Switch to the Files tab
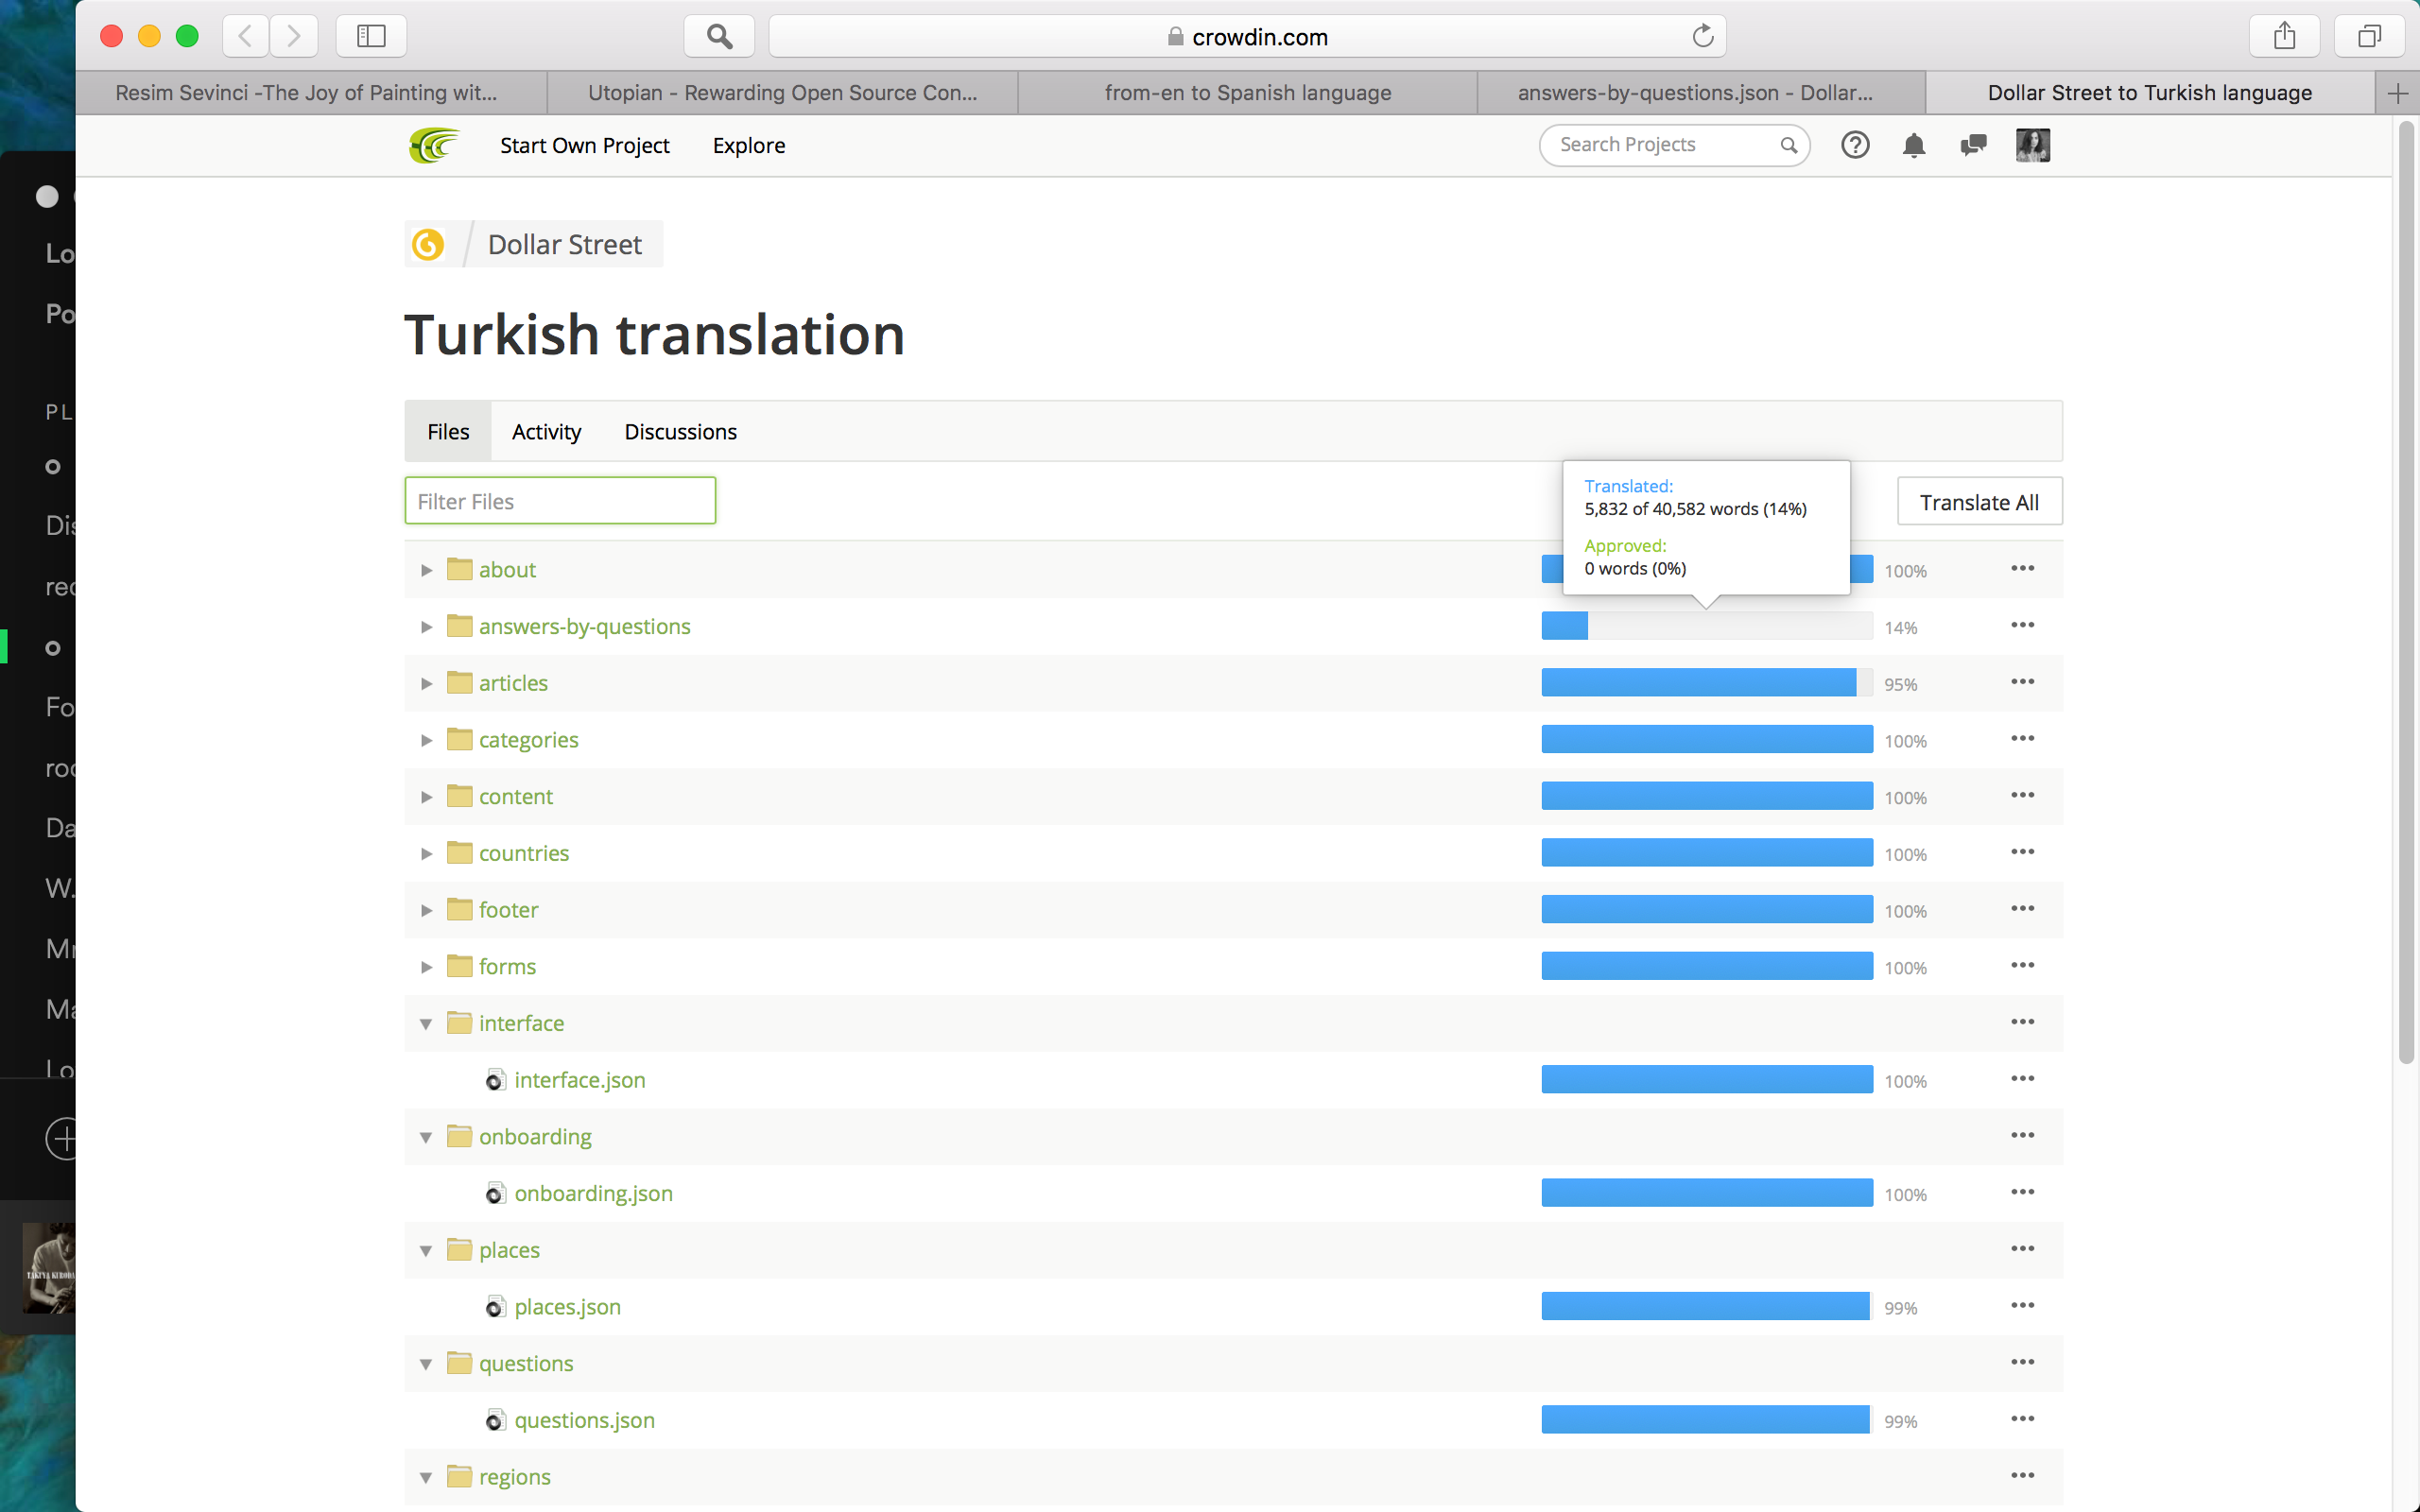The width and height of the screenshot is (2420, 1512). tap(448, 431)
